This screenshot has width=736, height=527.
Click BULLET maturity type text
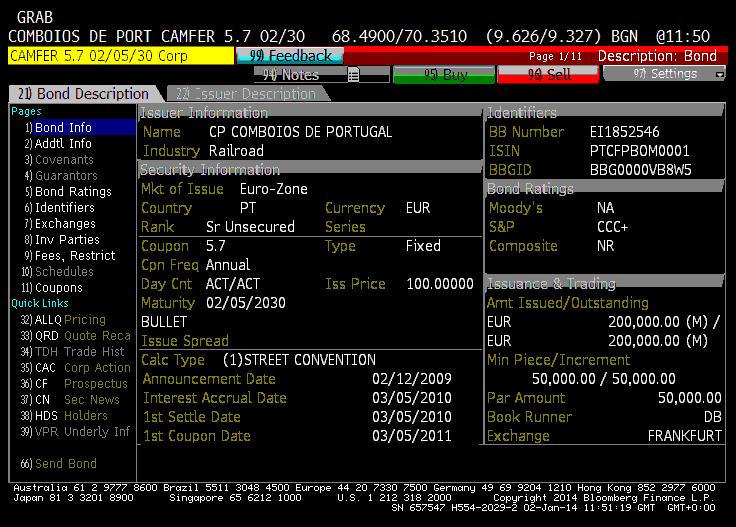click(164, 322)
